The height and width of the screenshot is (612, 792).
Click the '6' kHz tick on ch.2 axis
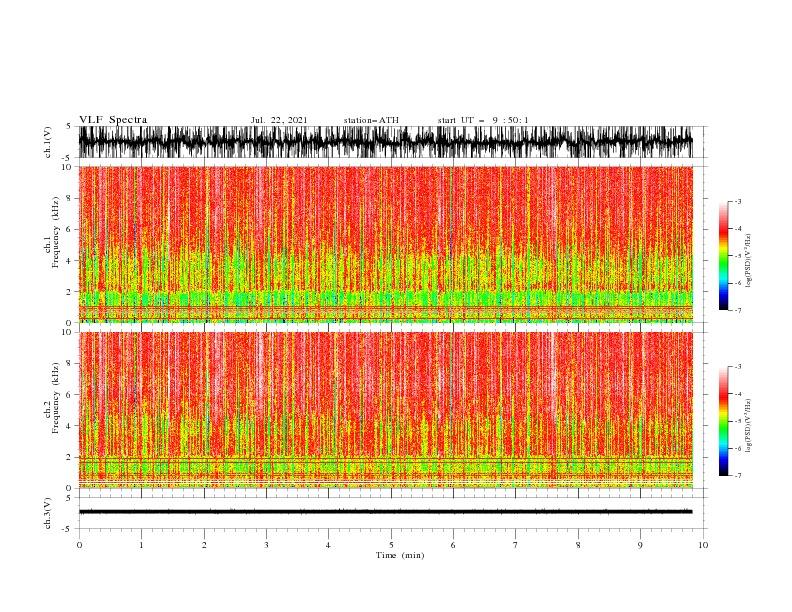click(x=70, y=395)
